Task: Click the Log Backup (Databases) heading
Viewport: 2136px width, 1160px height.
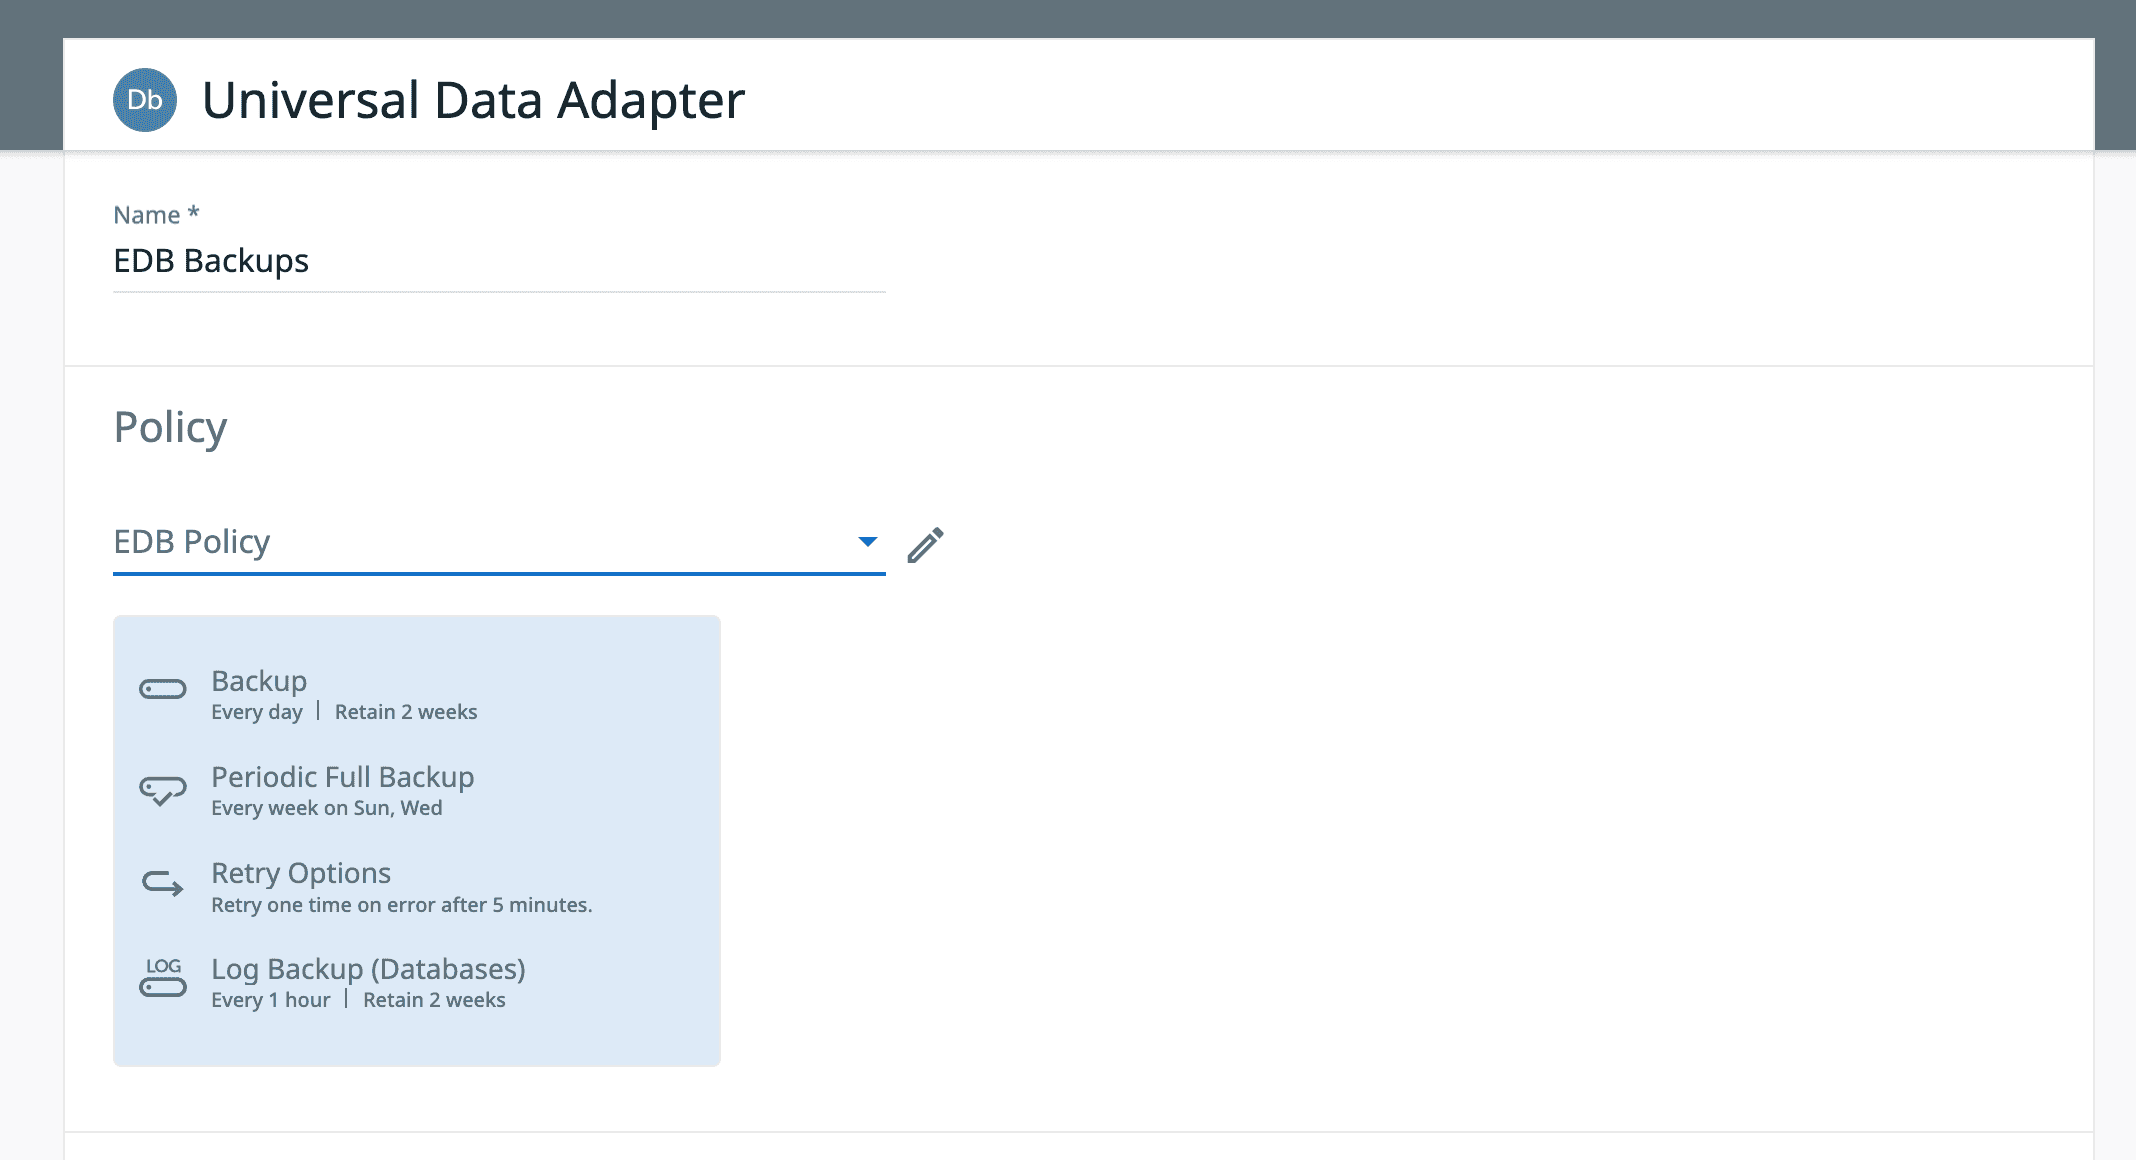Action: (x=368, y=969)
